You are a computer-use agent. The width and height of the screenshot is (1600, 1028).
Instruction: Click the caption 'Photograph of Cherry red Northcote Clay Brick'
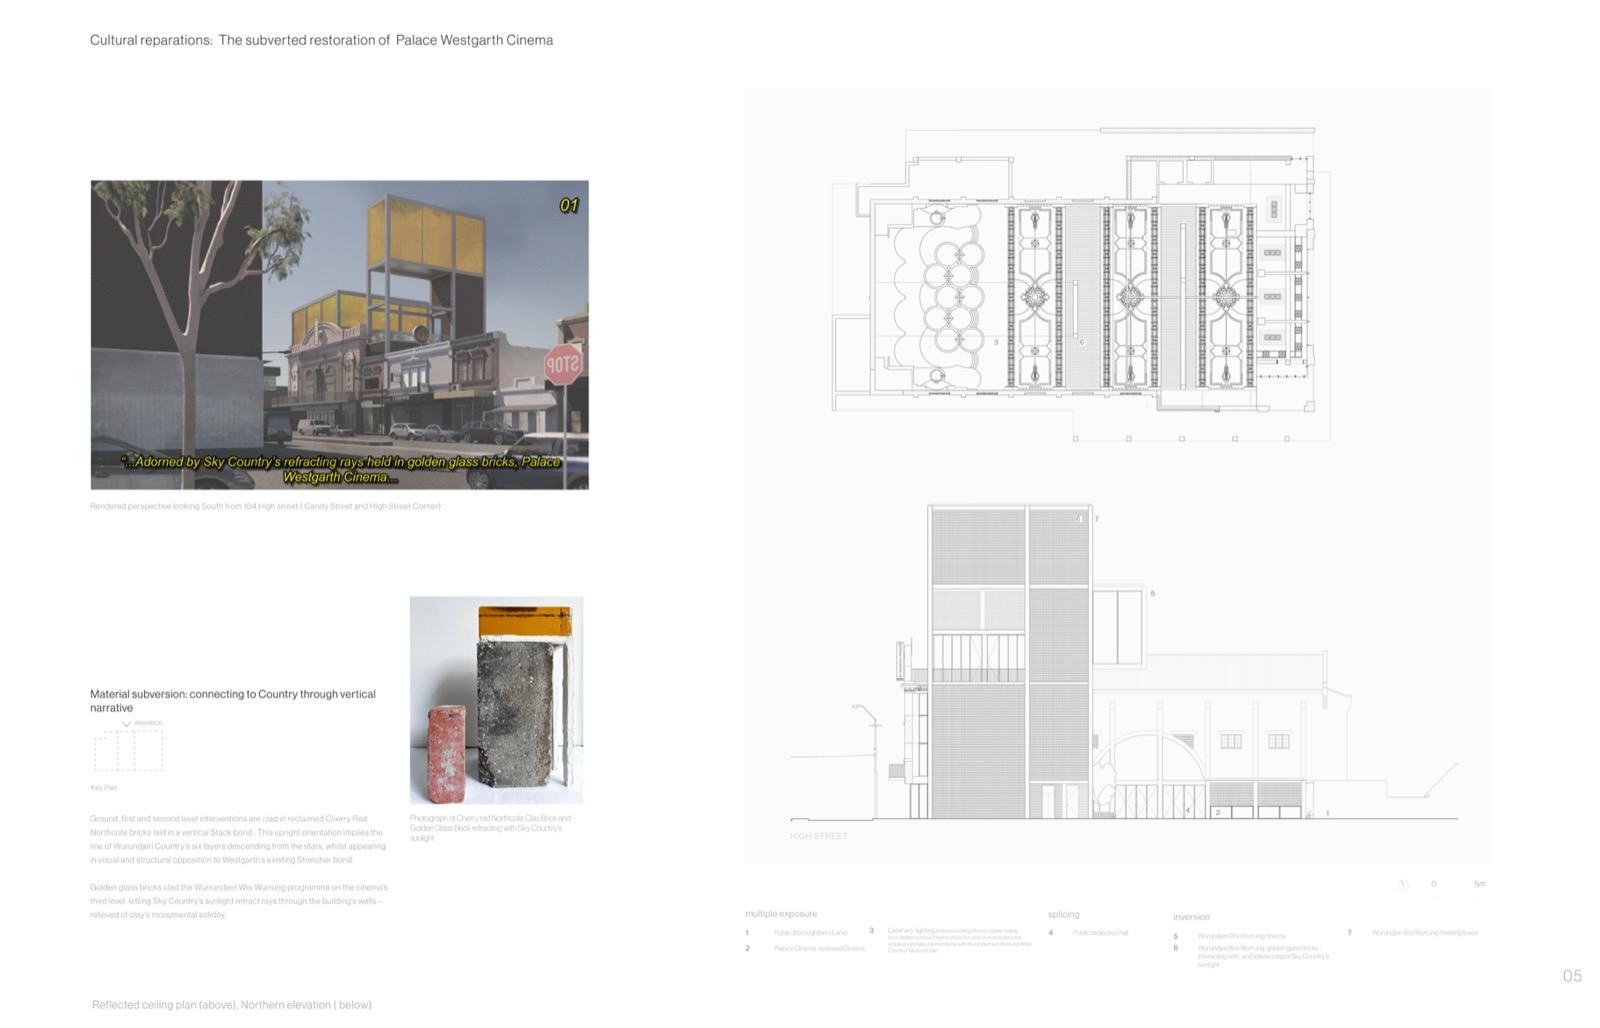coord(490,828)
